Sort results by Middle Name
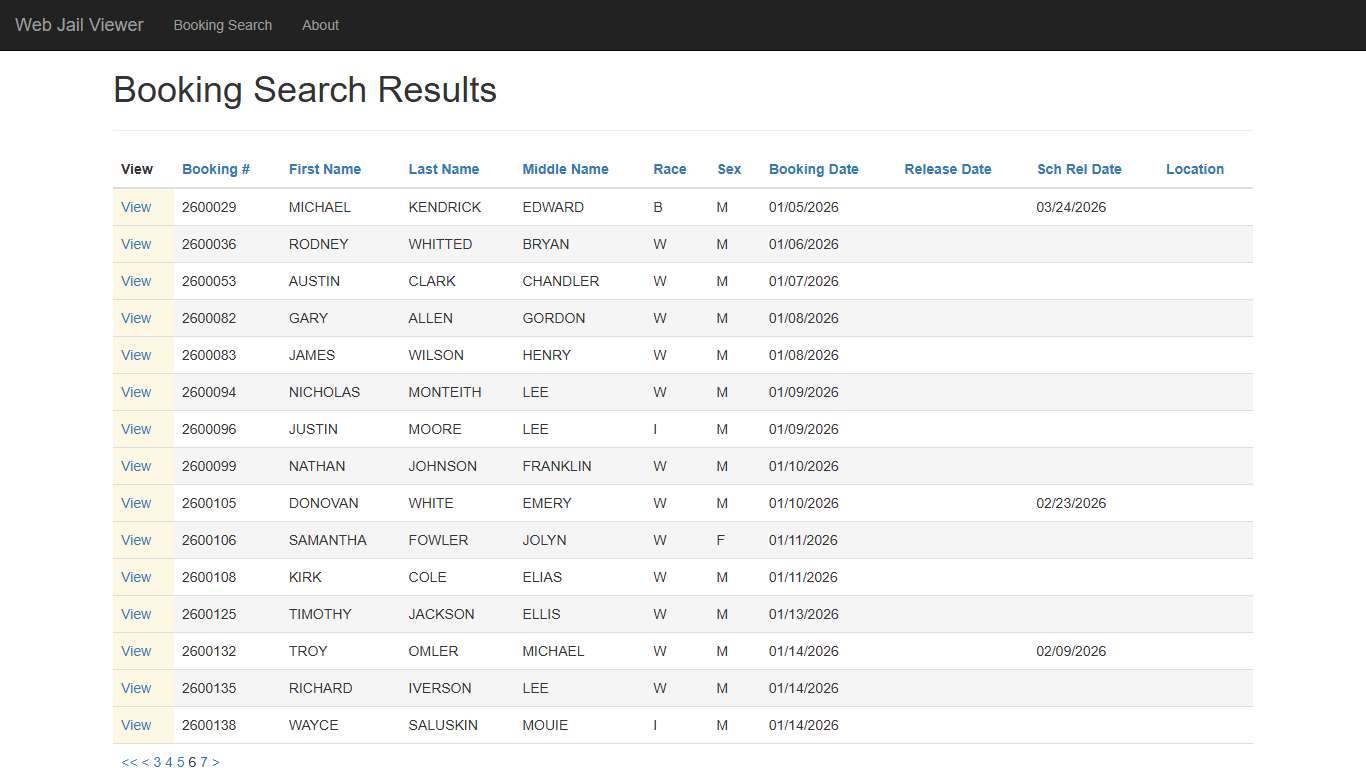 565,169
